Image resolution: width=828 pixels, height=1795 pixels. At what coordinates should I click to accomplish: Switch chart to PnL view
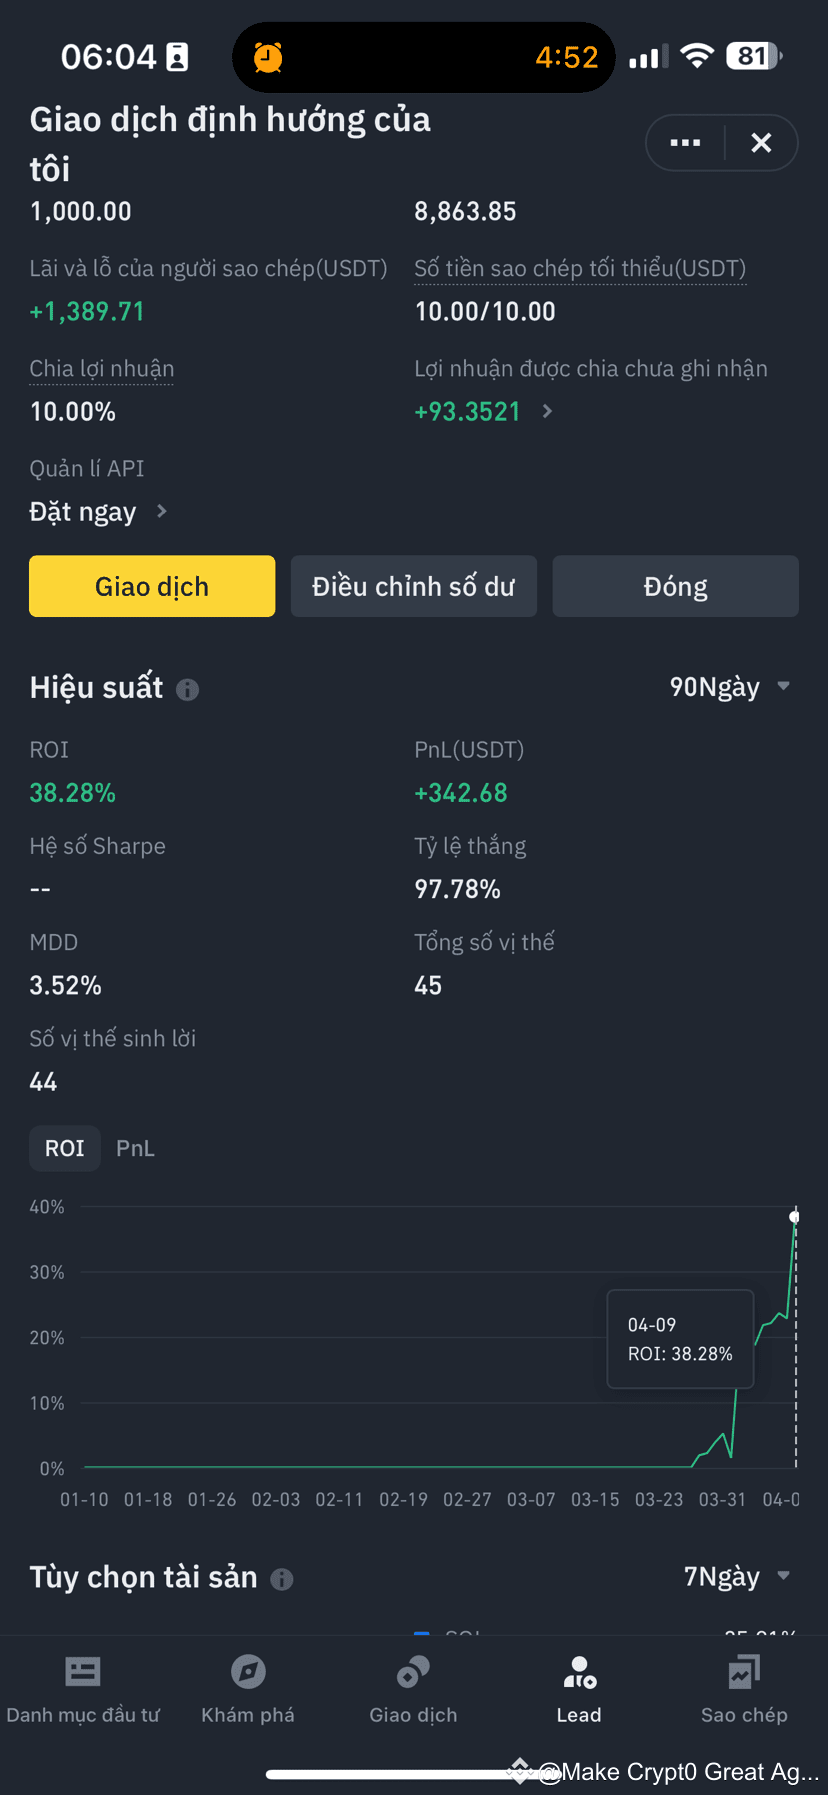135,1148
